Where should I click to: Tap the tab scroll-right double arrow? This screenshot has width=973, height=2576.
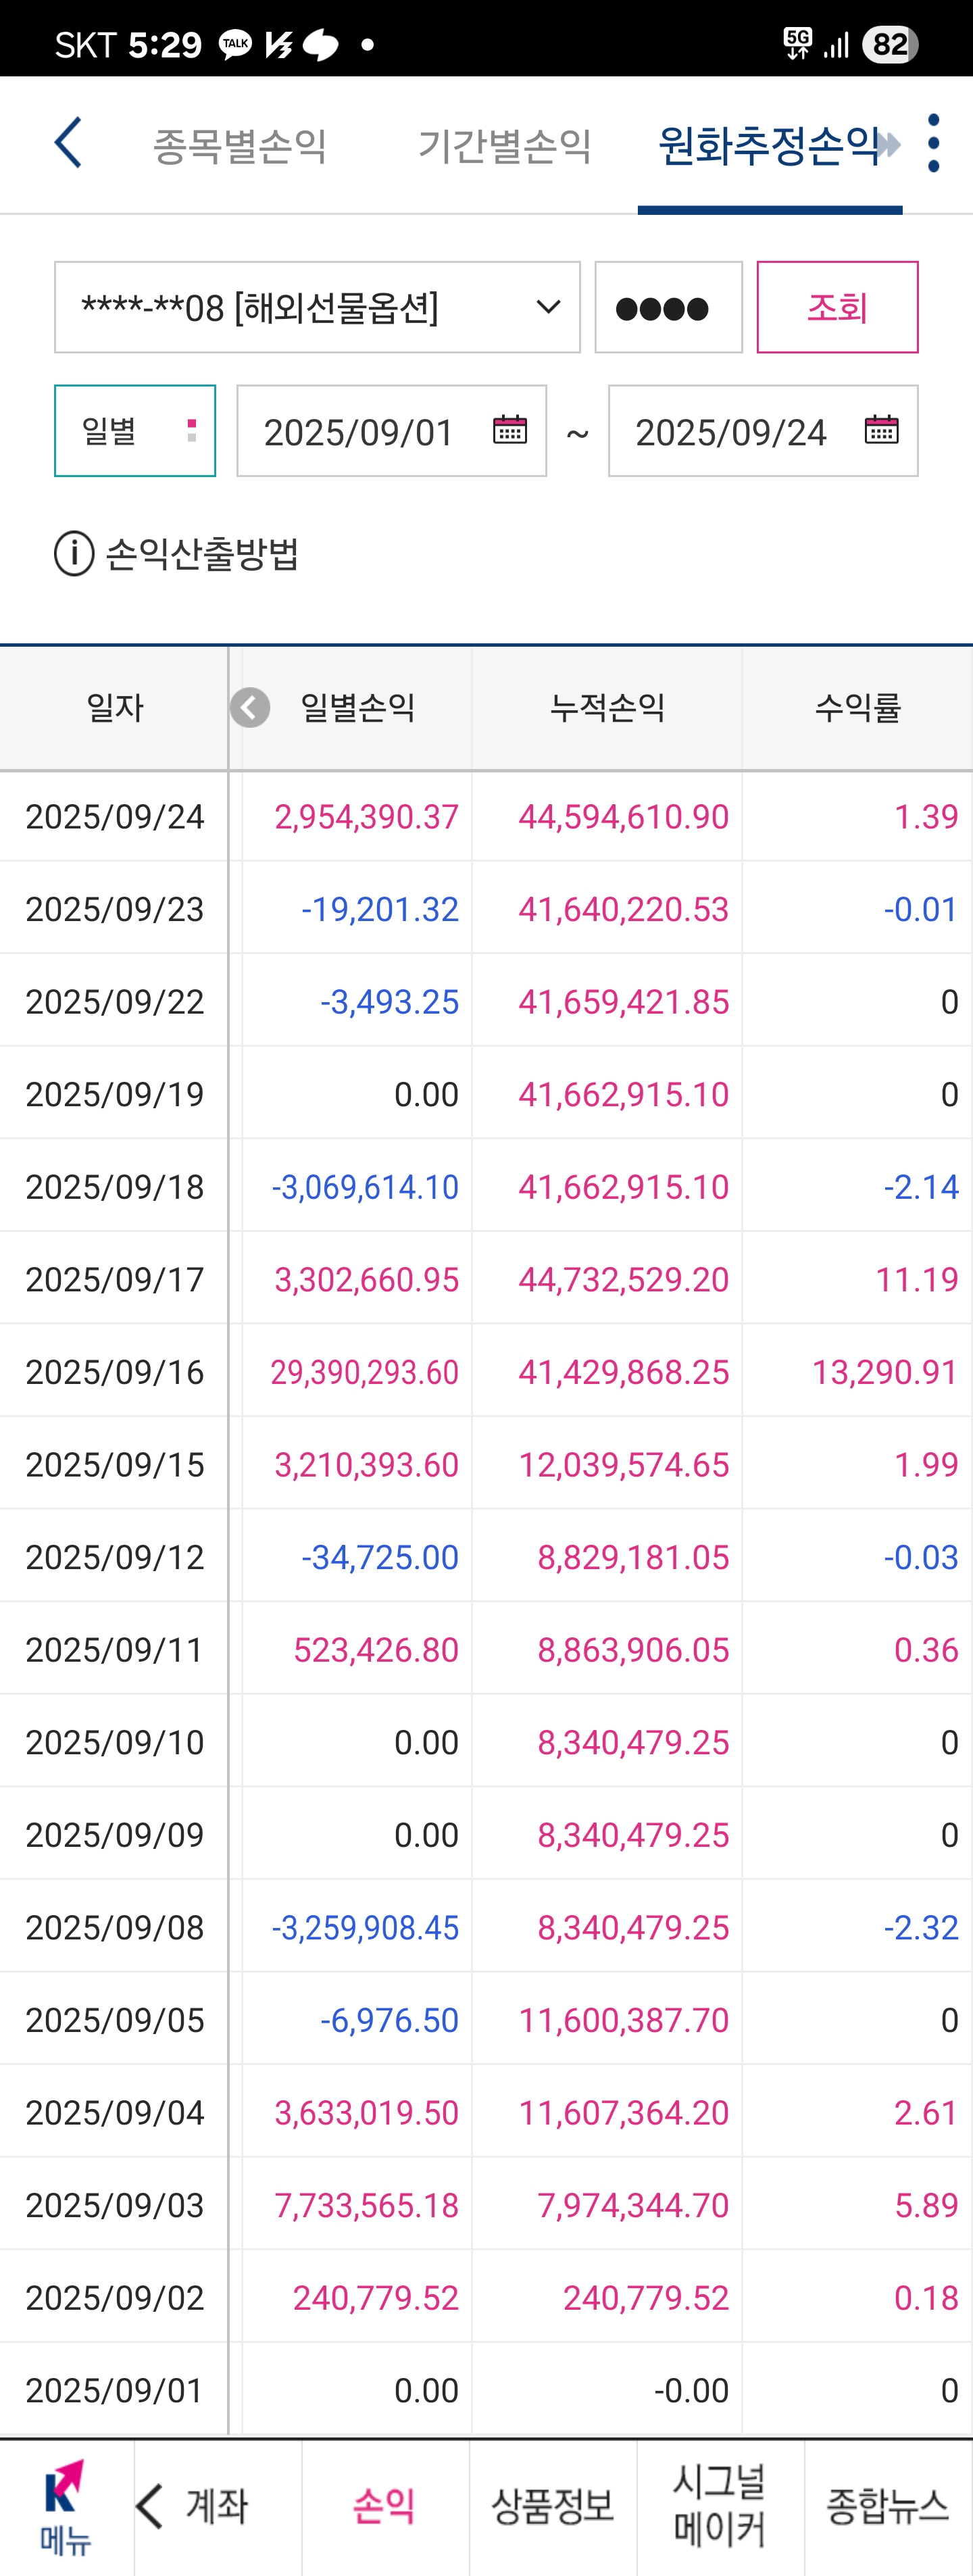[x=889, y=145]
